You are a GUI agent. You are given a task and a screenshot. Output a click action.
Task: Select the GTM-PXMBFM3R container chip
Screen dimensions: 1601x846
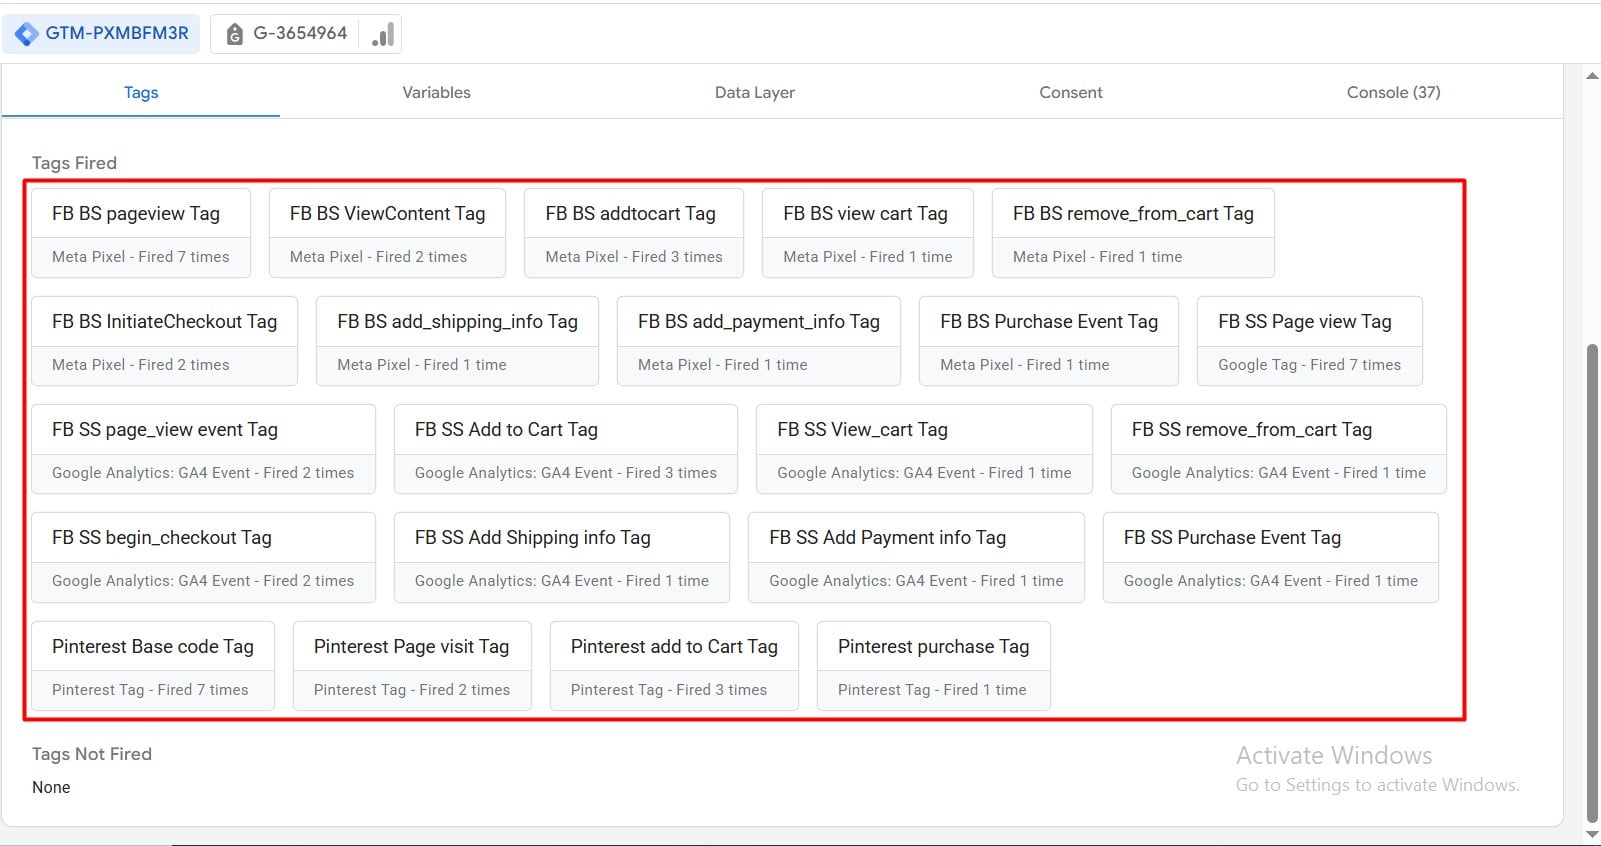[x=102, y=34]
